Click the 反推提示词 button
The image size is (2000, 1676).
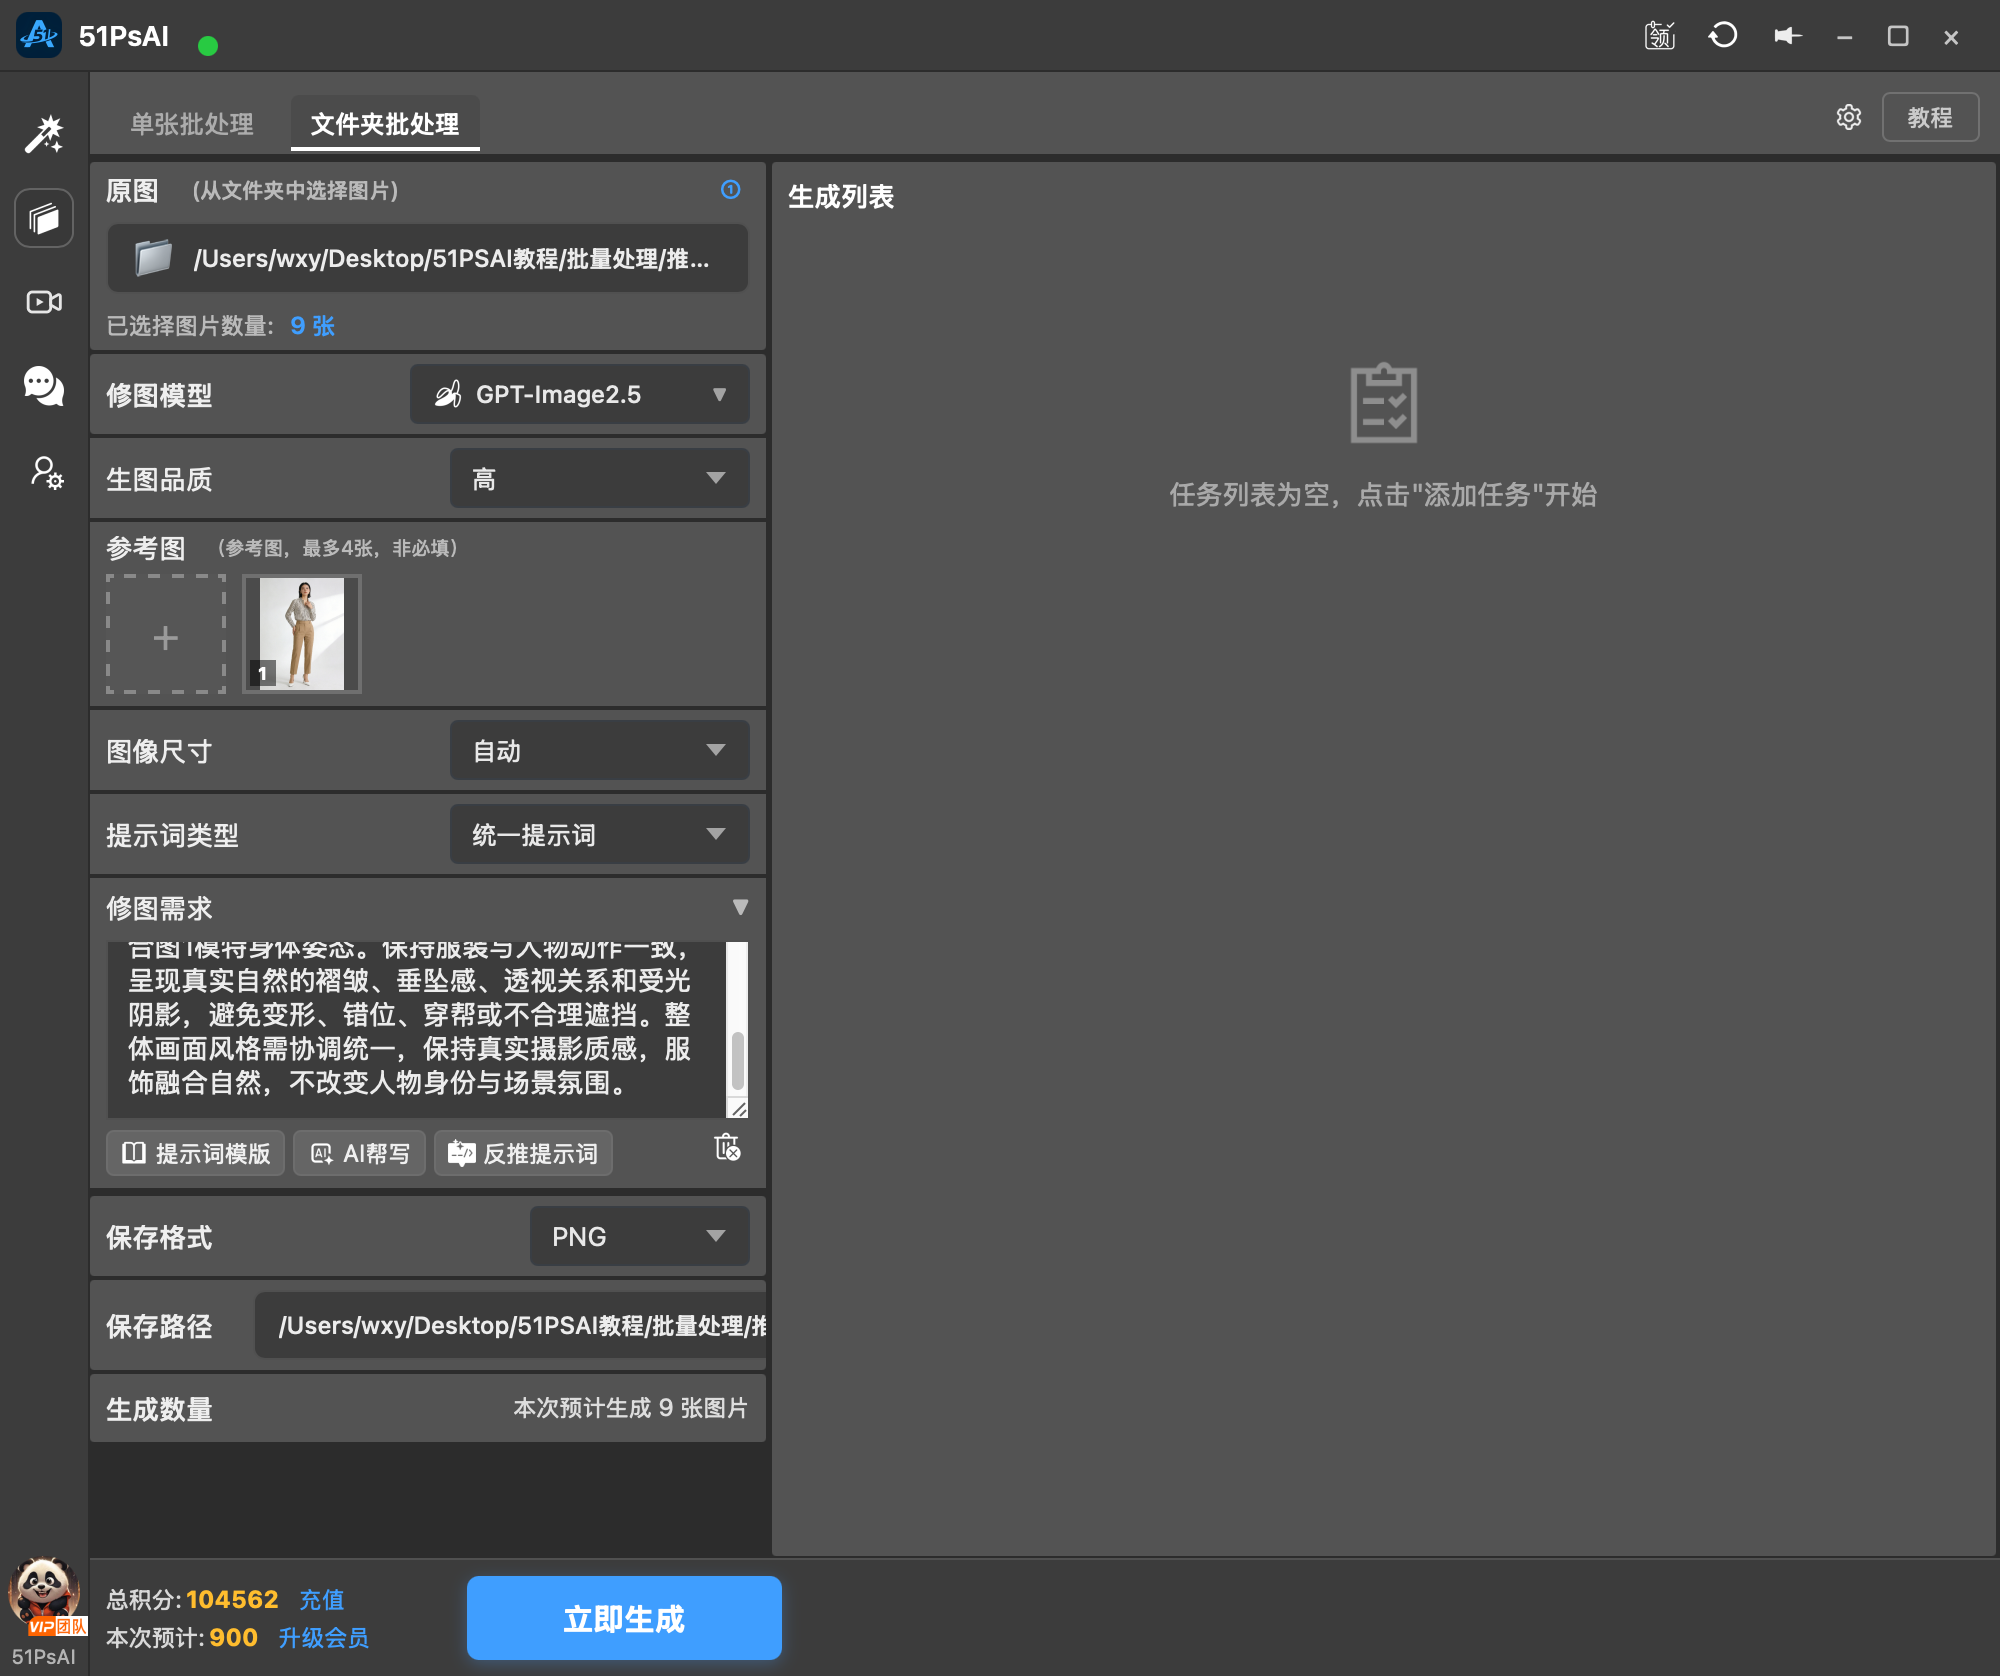(x=523, y=1153)
